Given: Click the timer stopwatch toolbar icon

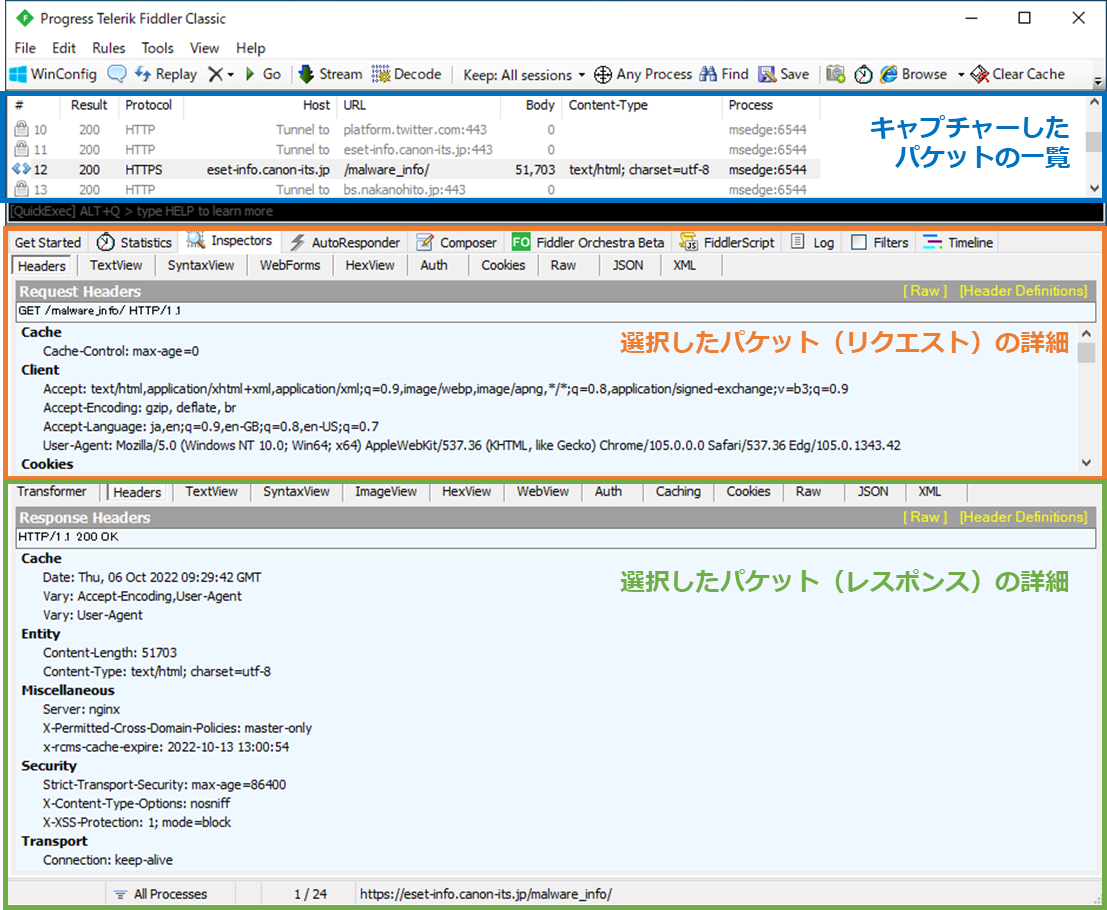Looking at the screenshot, I should click(x=862, y=74).
